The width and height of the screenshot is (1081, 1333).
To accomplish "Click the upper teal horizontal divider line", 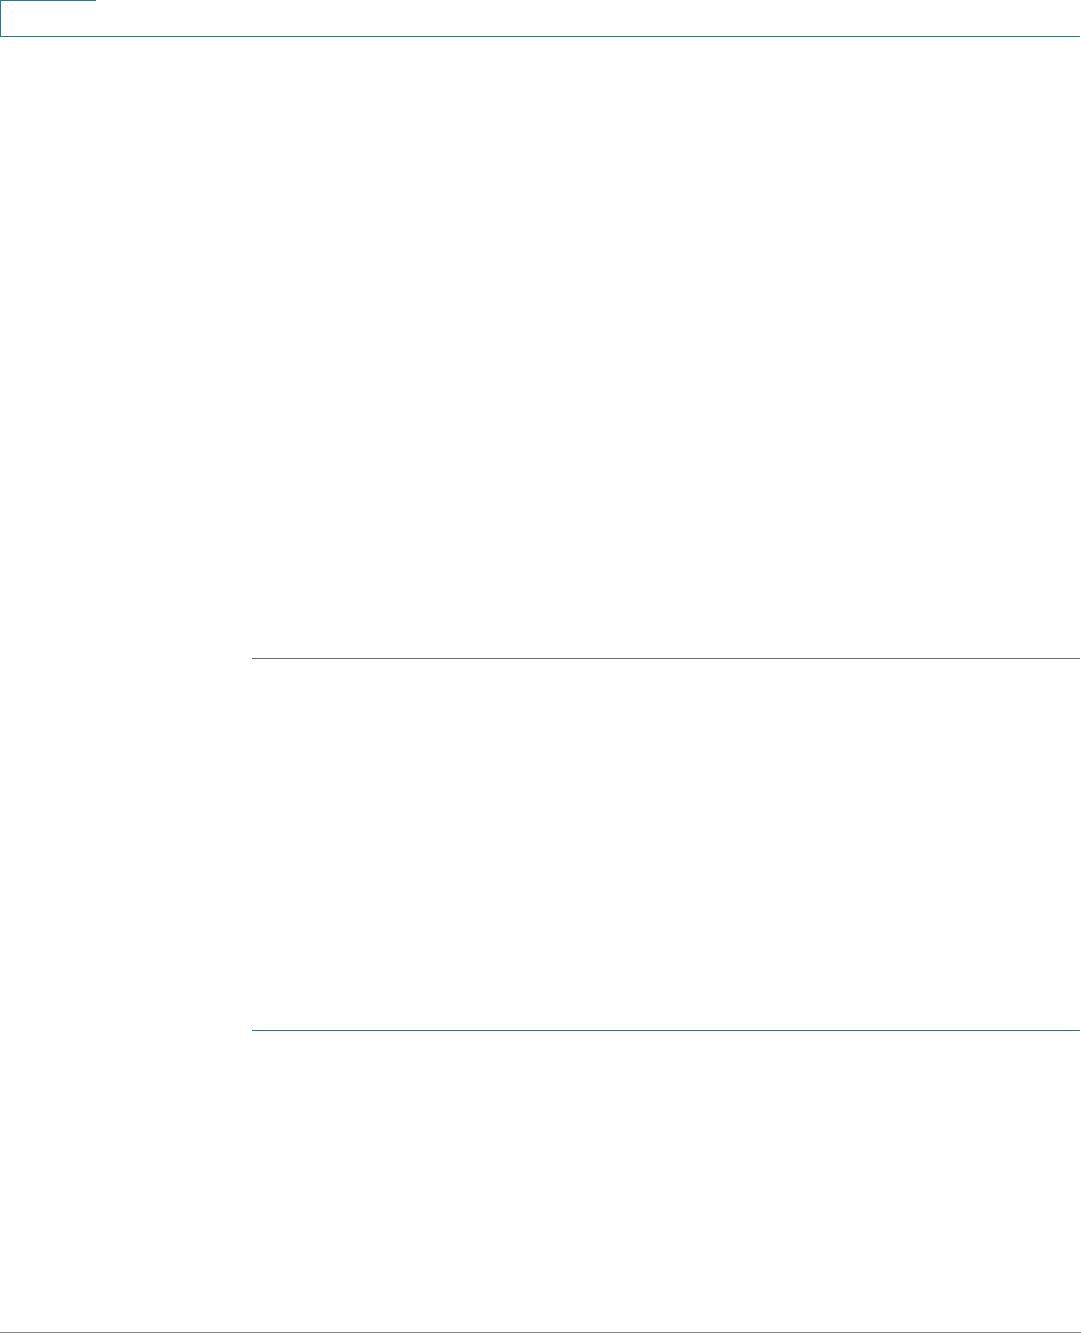I will point(665,659).
